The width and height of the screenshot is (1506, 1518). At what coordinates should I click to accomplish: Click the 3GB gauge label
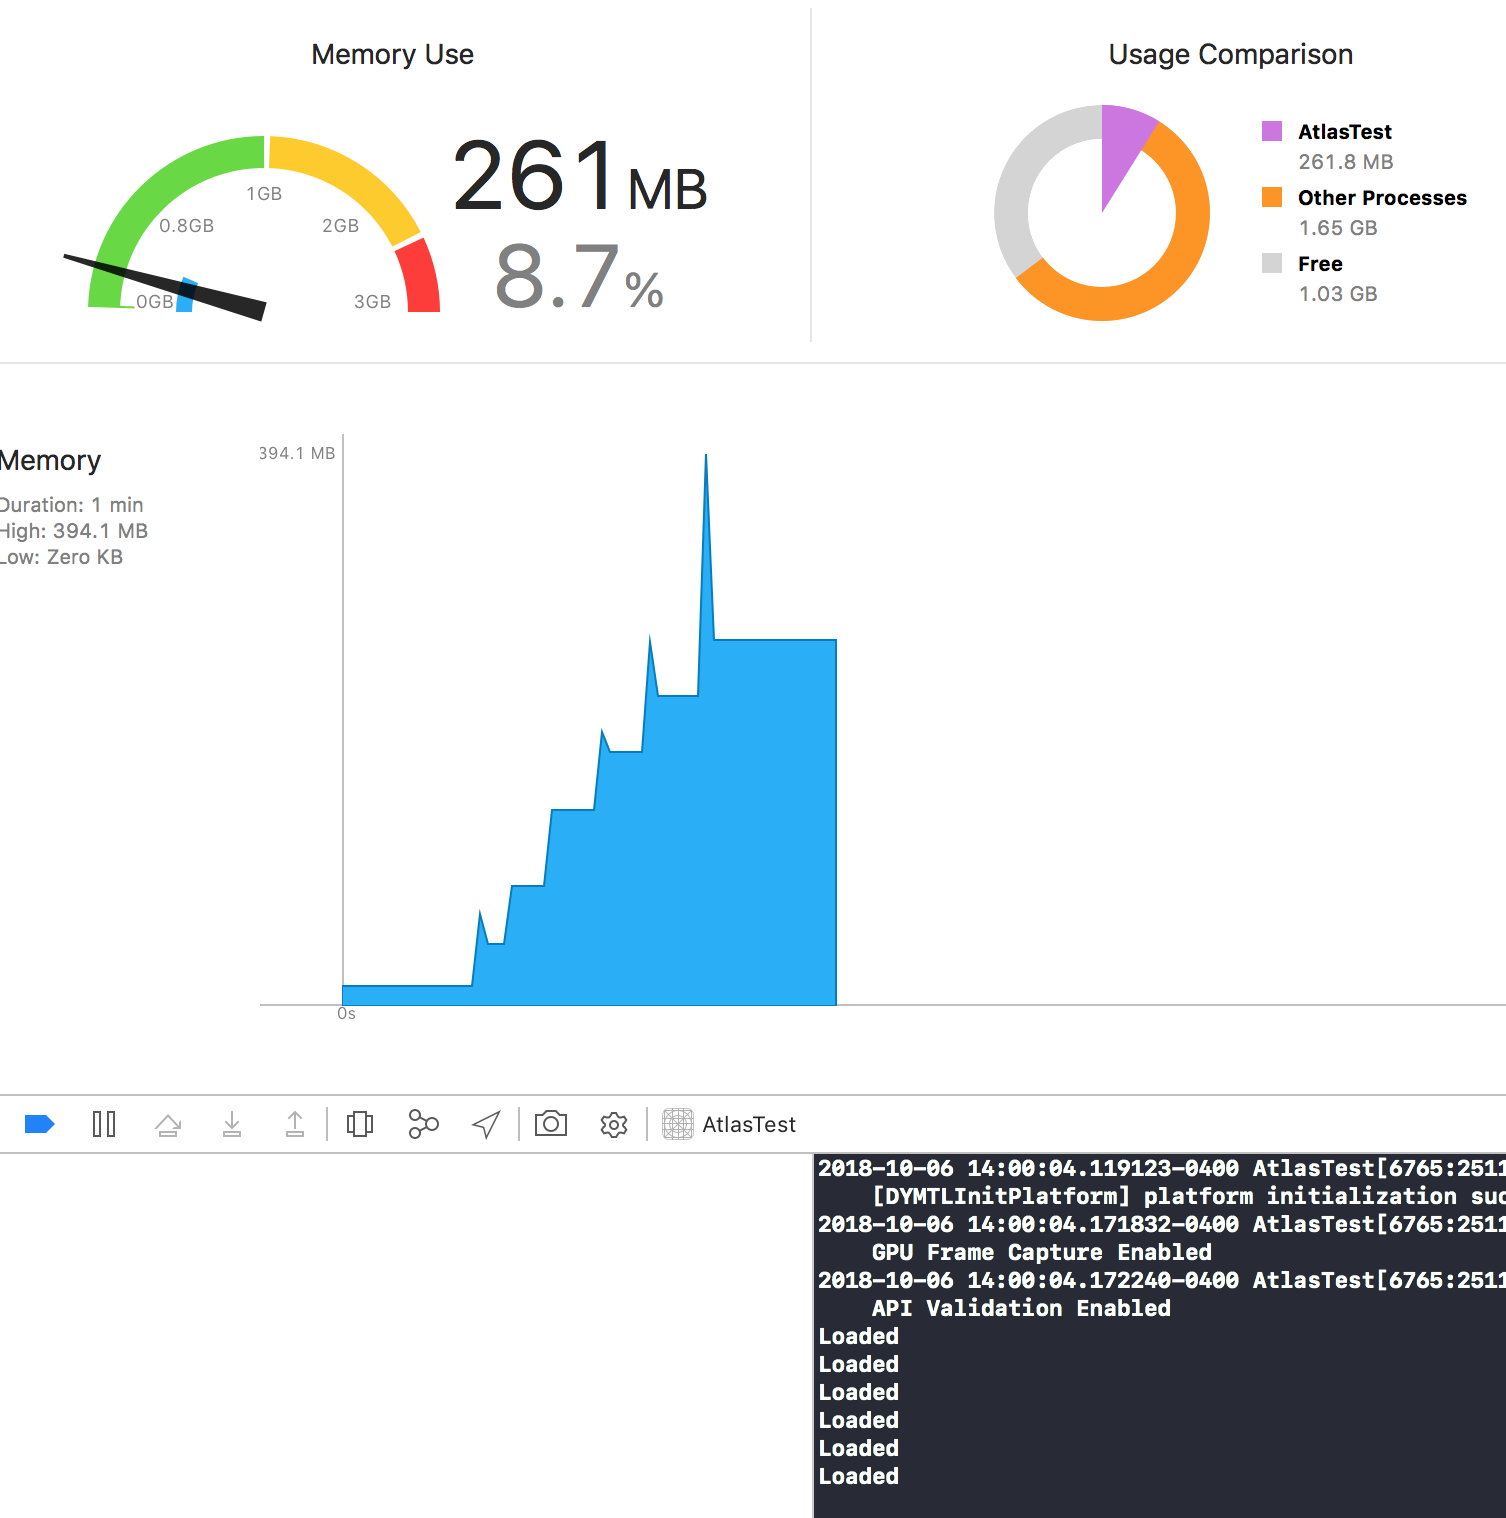click(372, 302)
